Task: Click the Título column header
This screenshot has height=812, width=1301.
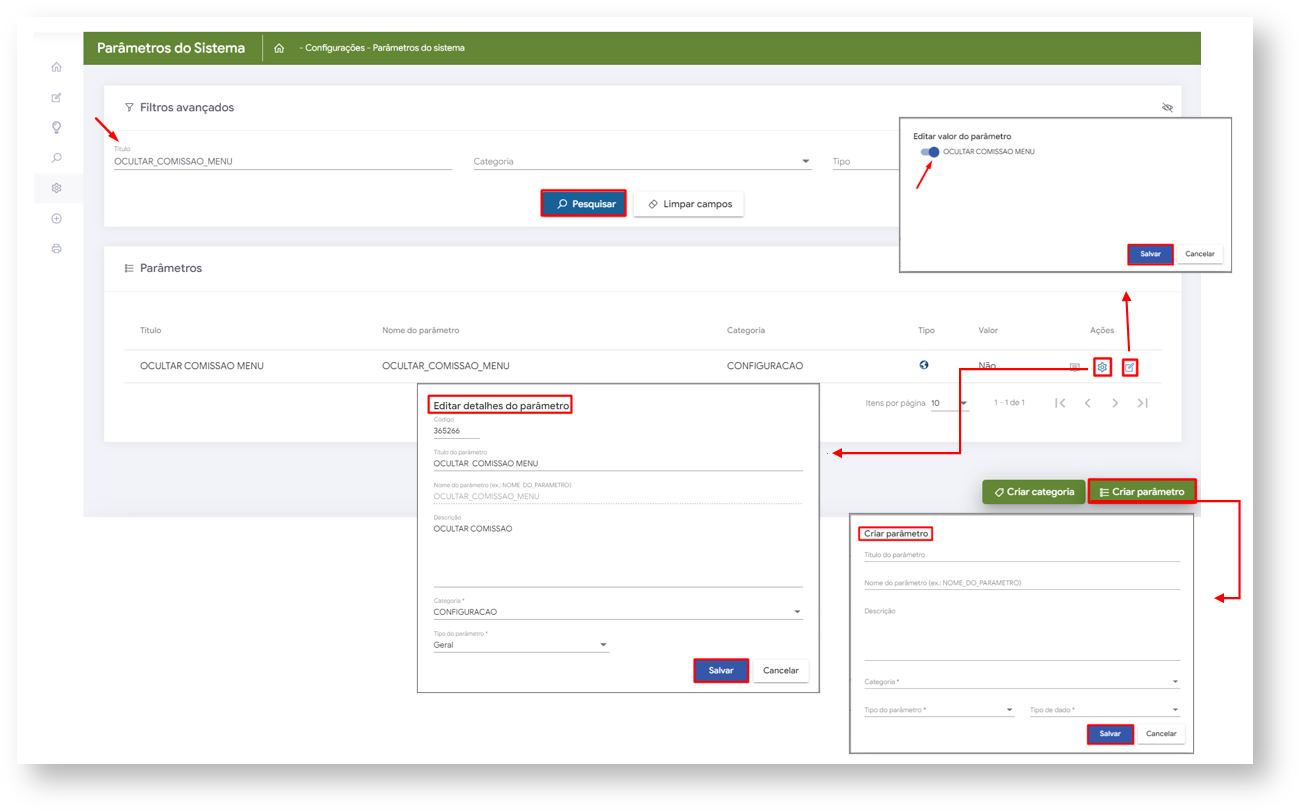Action: coord(151,330)
